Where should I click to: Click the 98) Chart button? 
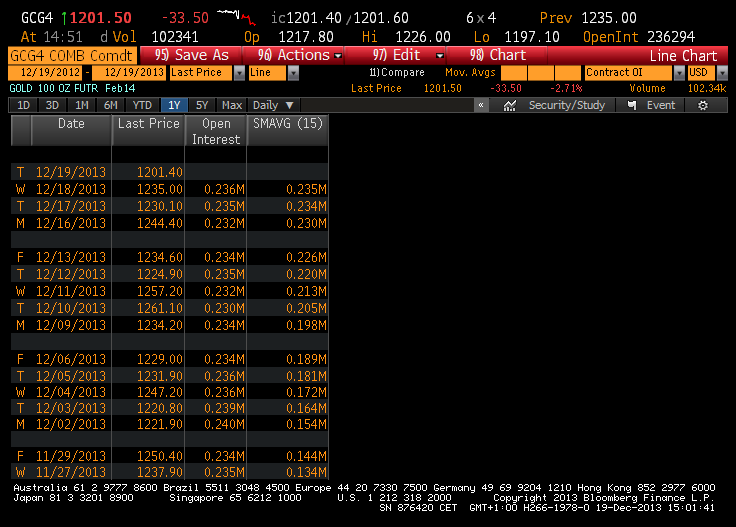tap(497, 55)
